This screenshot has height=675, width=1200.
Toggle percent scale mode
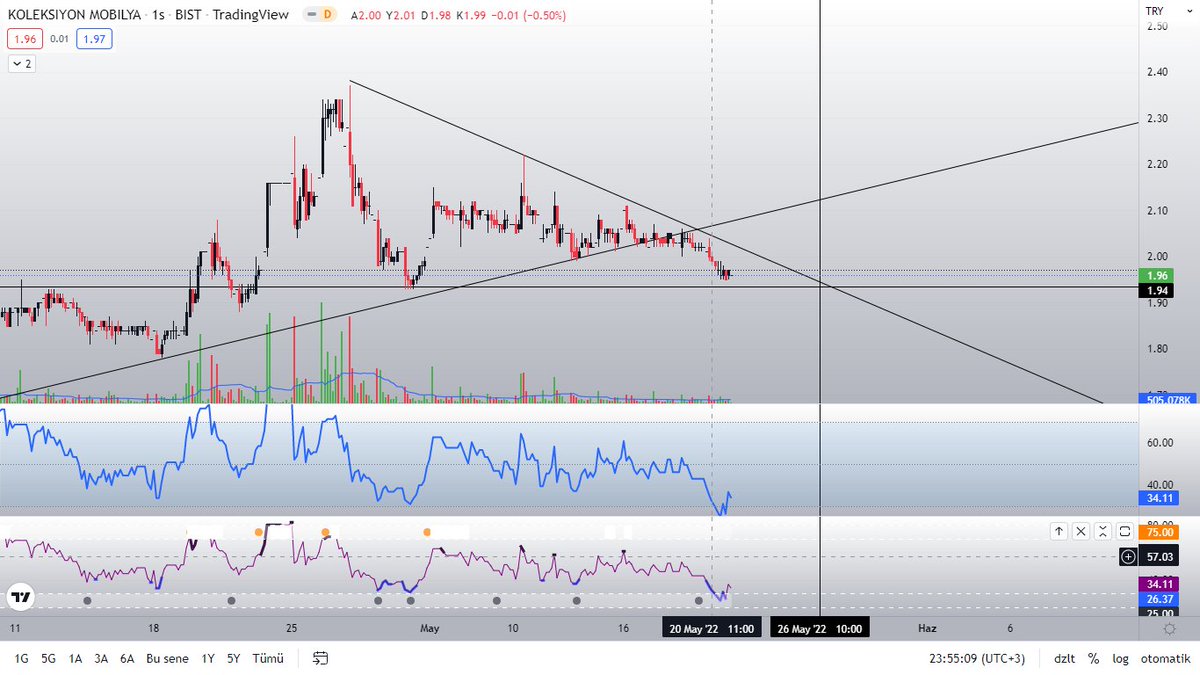tap(1094, 658)
